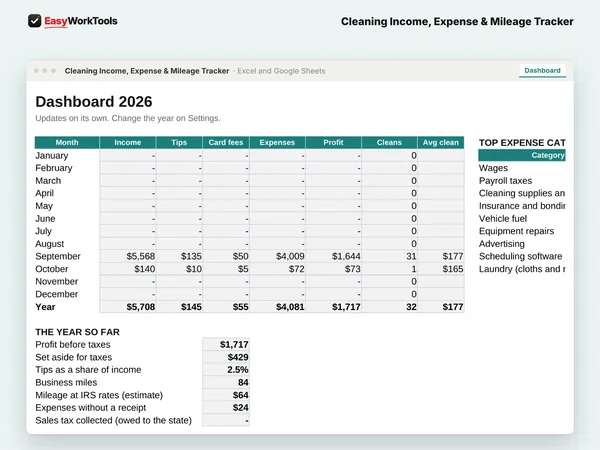Click yearly tips total $145
The width and height of the screenshot is (600, 450).
(x=179, y=307)
